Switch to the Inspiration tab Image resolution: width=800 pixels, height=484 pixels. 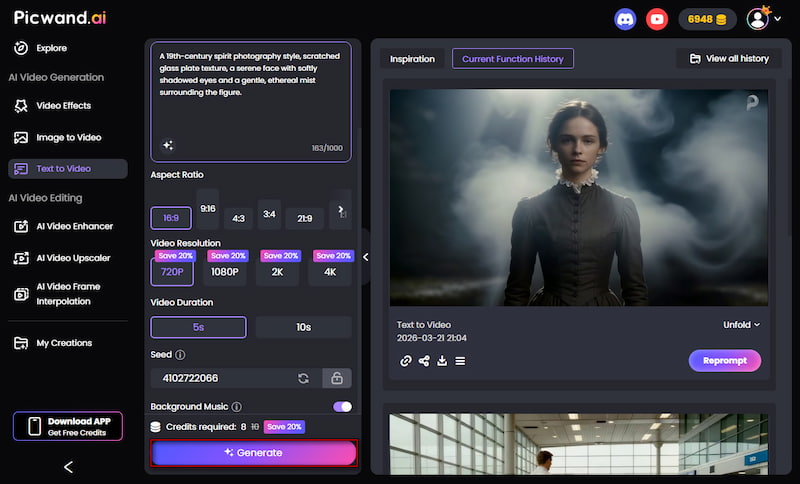[x=412, y=59]
